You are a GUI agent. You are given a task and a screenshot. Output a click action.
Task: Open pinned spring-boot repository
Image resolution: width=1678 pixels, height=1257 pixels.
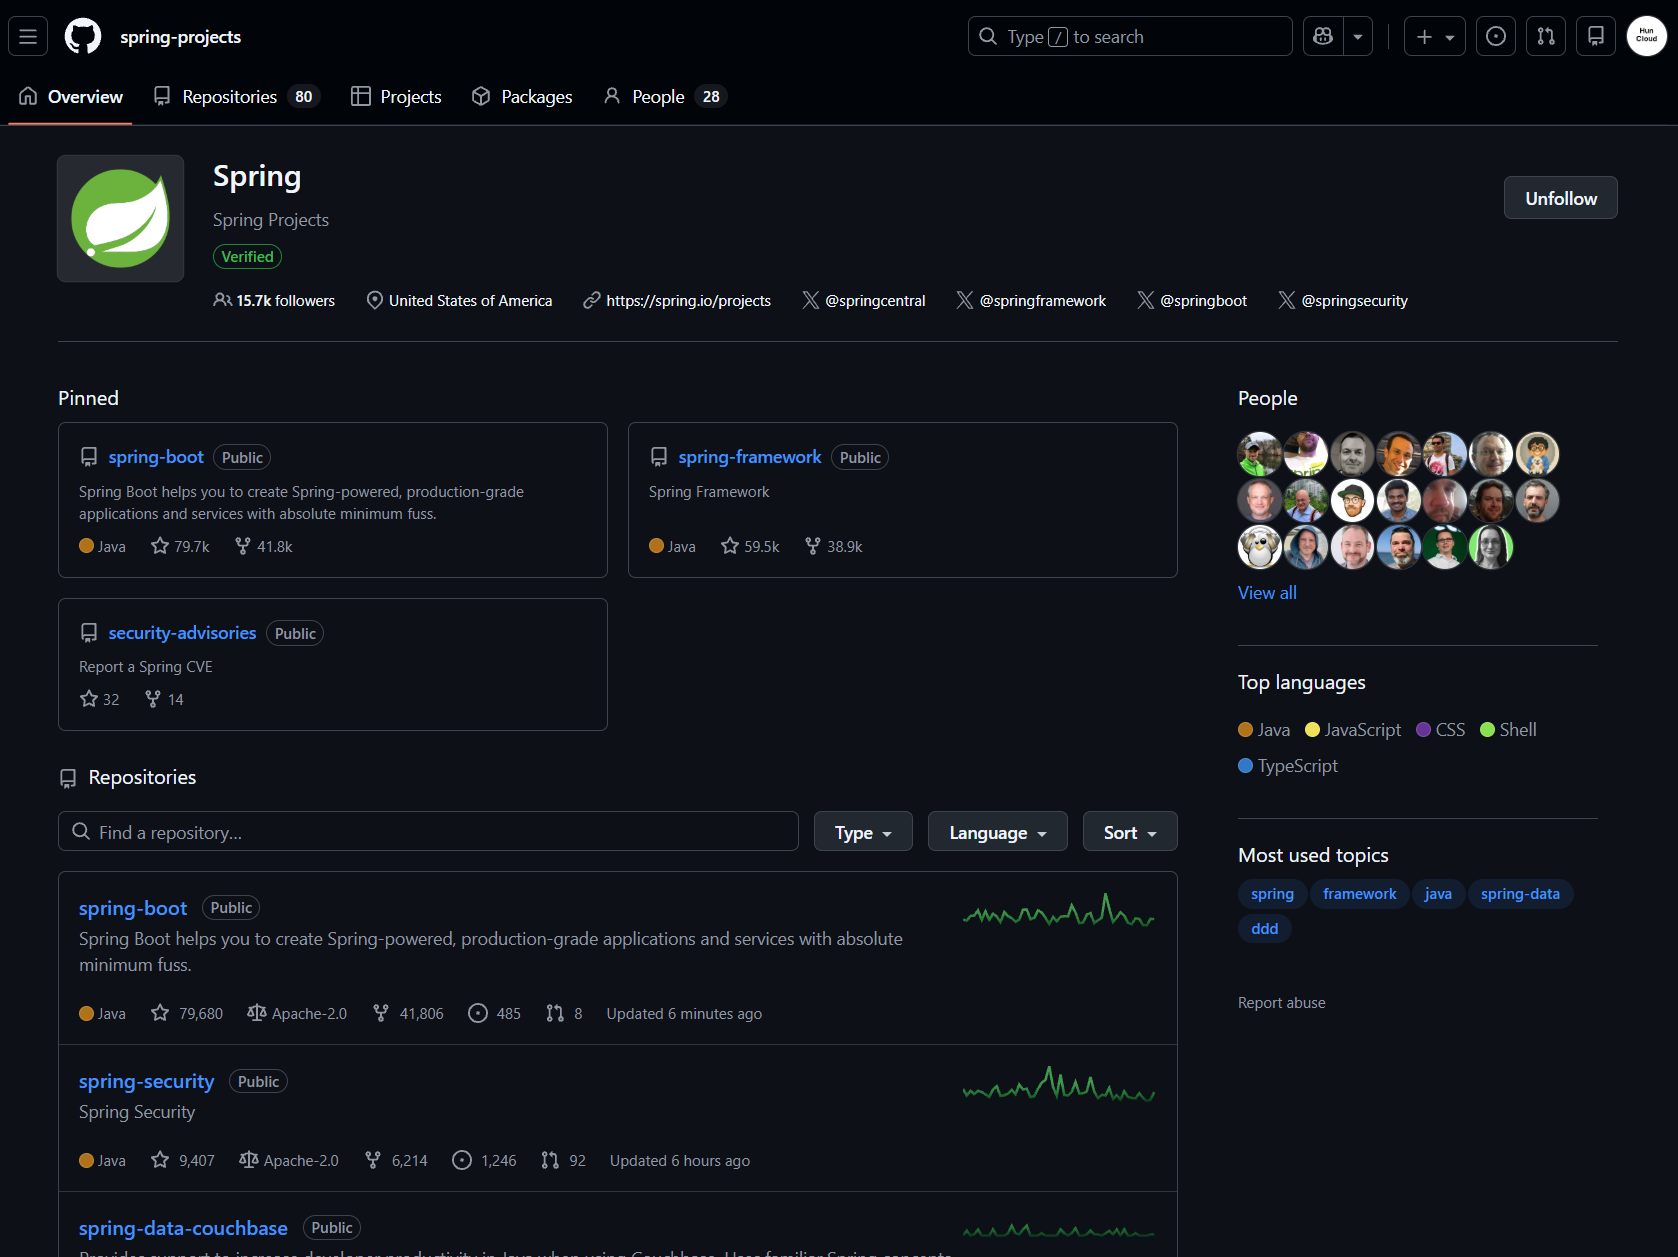click(156, 457)
